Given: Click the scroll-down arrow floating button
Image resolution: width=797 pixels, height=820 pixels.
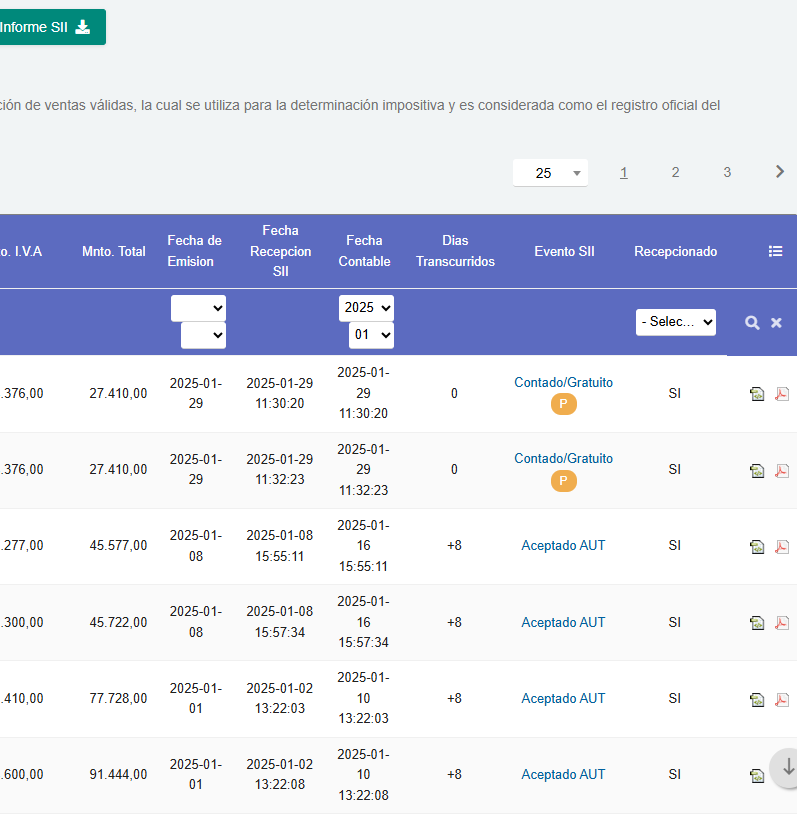Looking at the screenshot, I should point(787,767).
